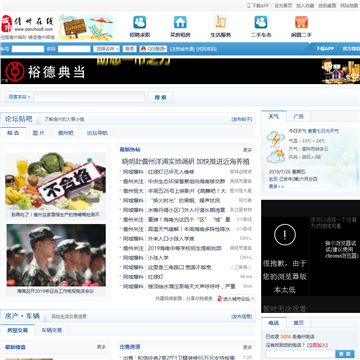Click 发布信息 in the 房产·车辆 header
The image size is (360, 360).
[242, 316]
